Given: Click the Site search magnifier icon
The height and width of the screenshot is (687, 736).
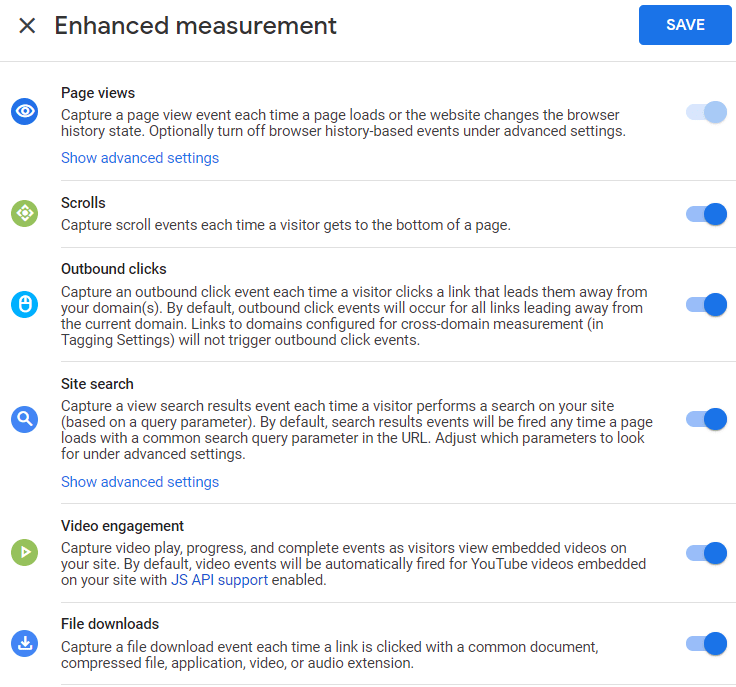Looking at the screenshot, I should click(24, 419).
